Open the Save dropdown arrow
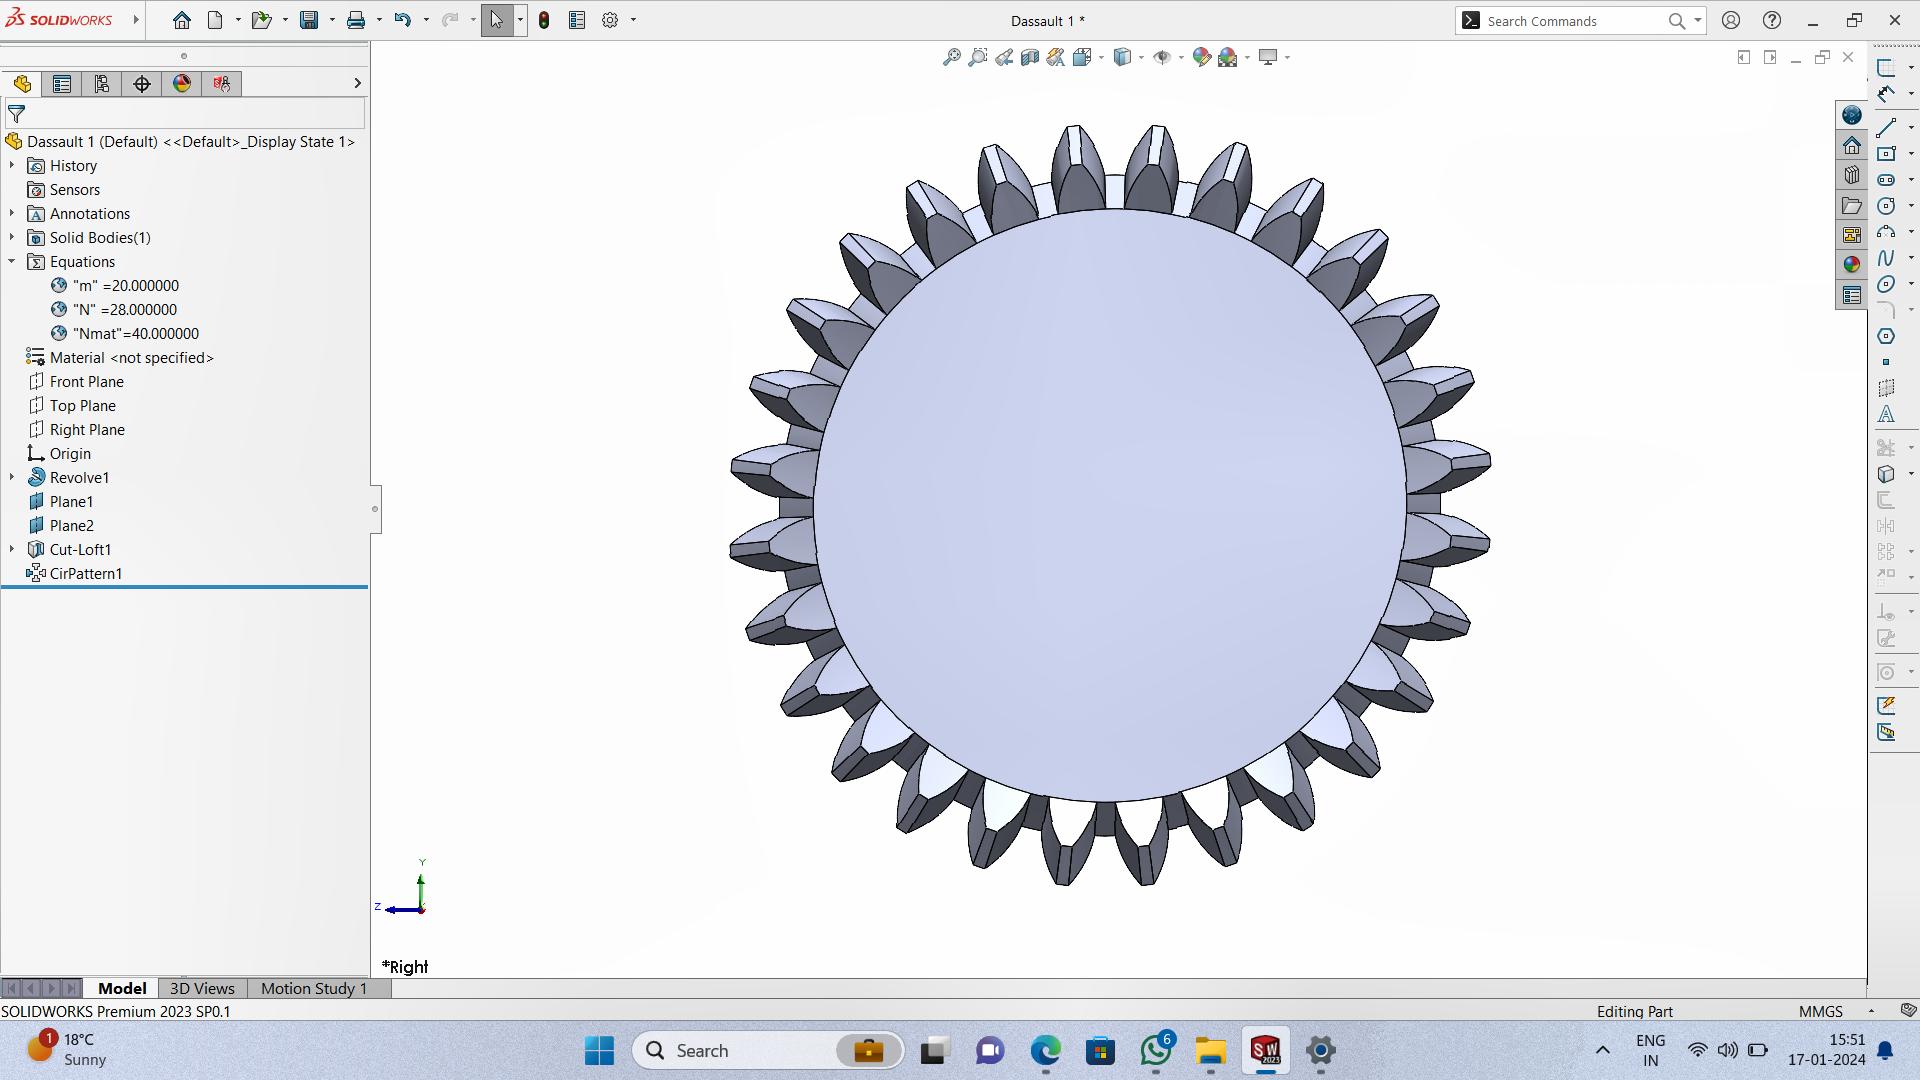The width and height of the screenshot is (1920, 1080). [x=332, y=20]
